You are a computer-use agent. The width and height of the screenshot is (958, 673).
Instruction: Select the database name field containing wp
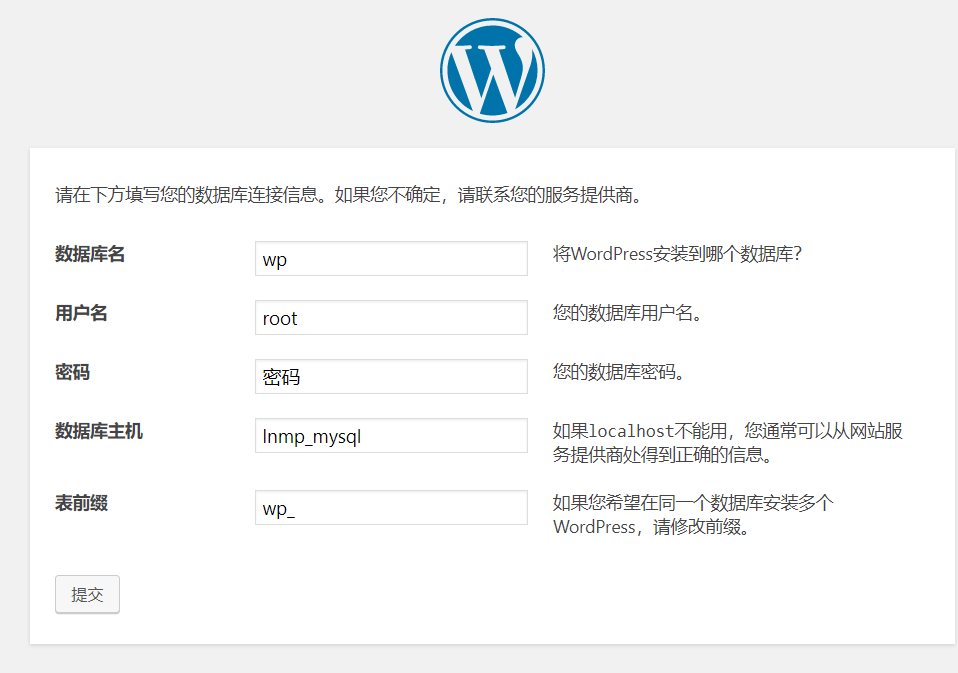click(x=390, y=258)
